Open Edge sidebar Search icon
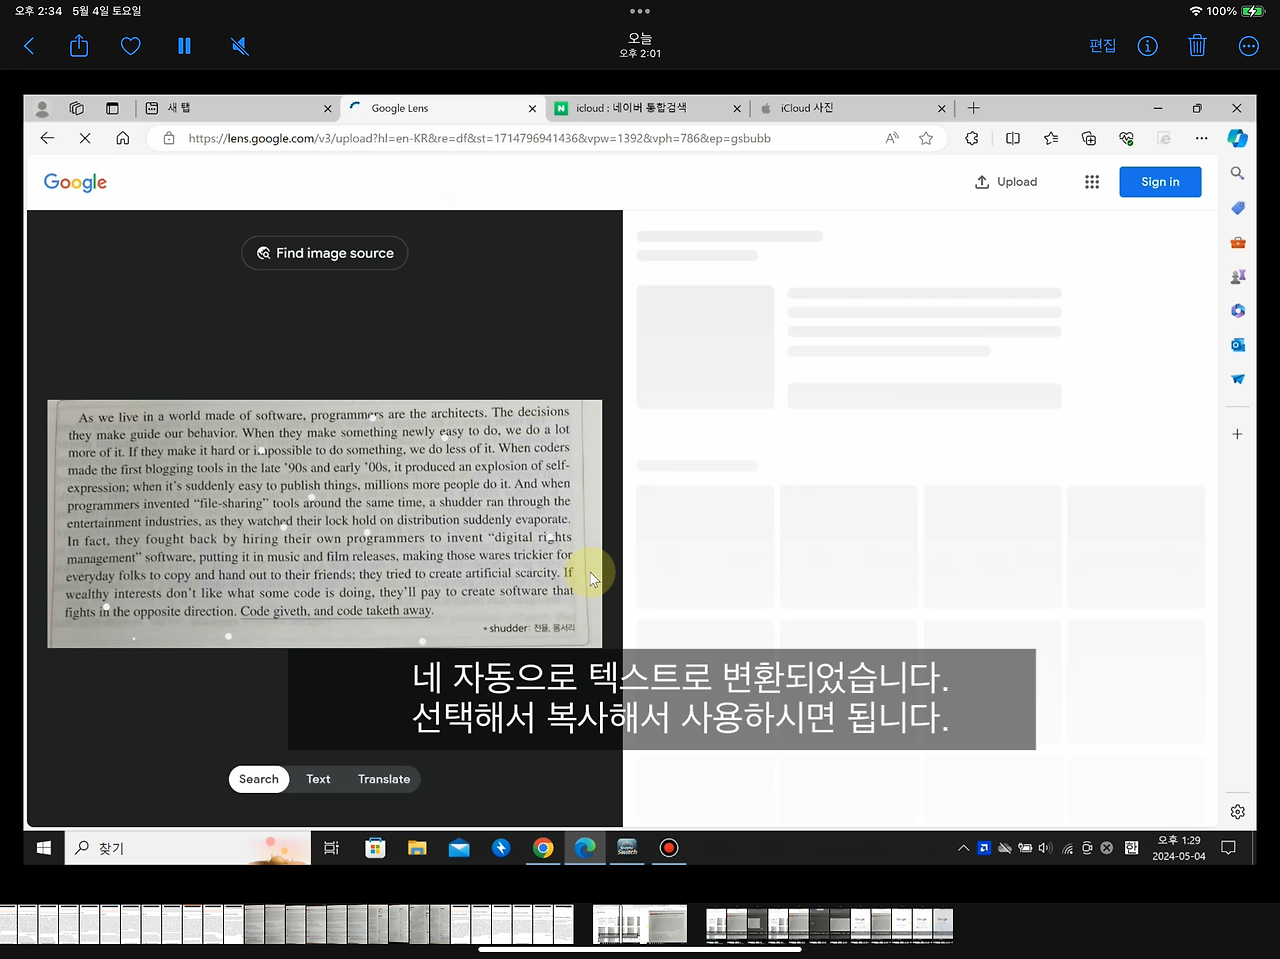This screenshot has height=959, width=1280. point(1238,173)
